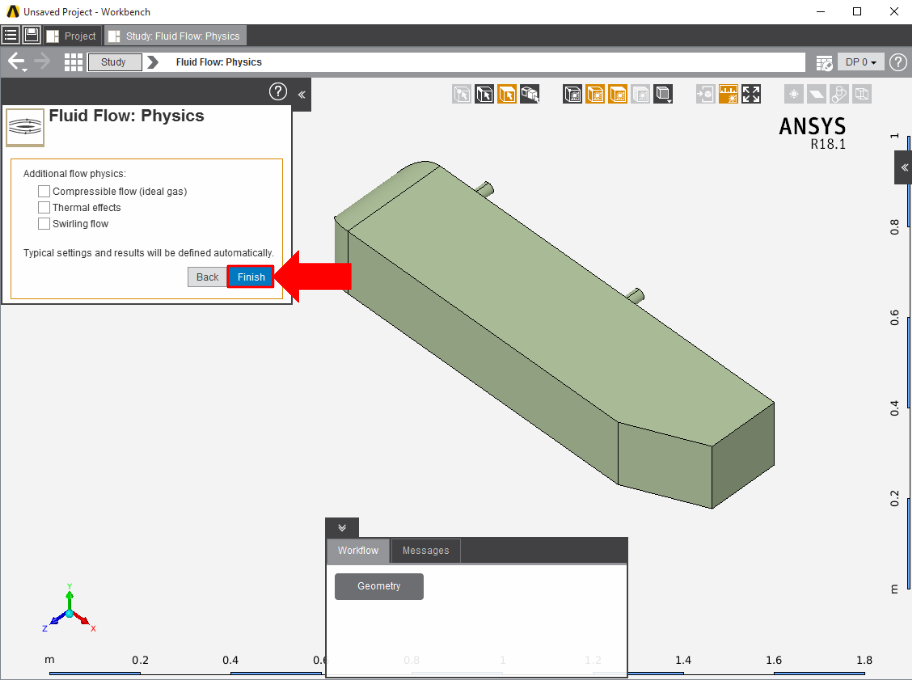
Task: Click the breadcrumb chevron after Study
Action: (152, 62)
